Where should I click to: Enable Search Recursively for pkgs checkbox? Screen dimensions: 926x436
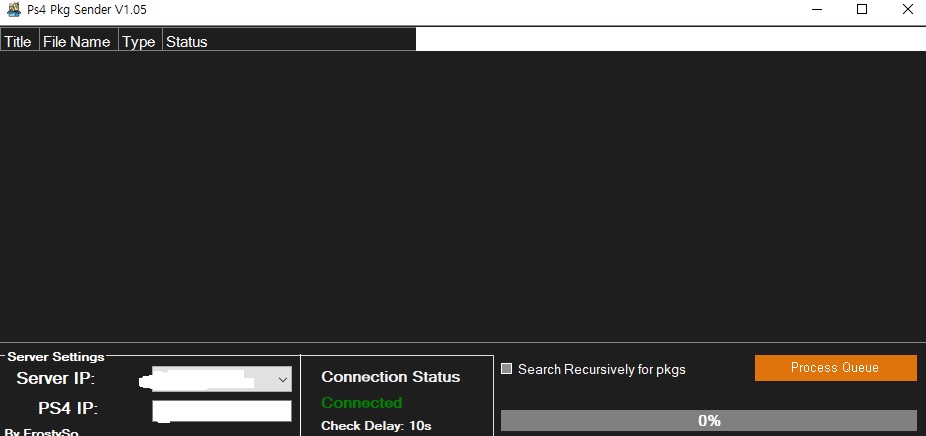506,369
